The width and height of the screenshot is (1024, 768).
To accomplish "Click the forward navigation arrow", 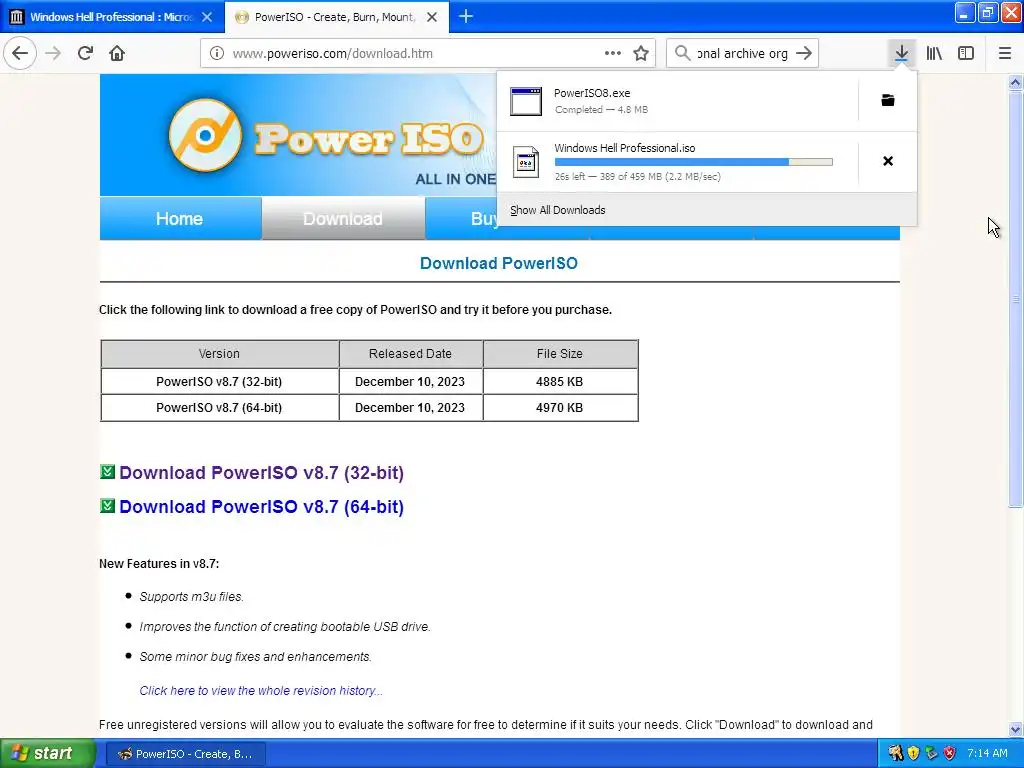I will coord(54,53).
